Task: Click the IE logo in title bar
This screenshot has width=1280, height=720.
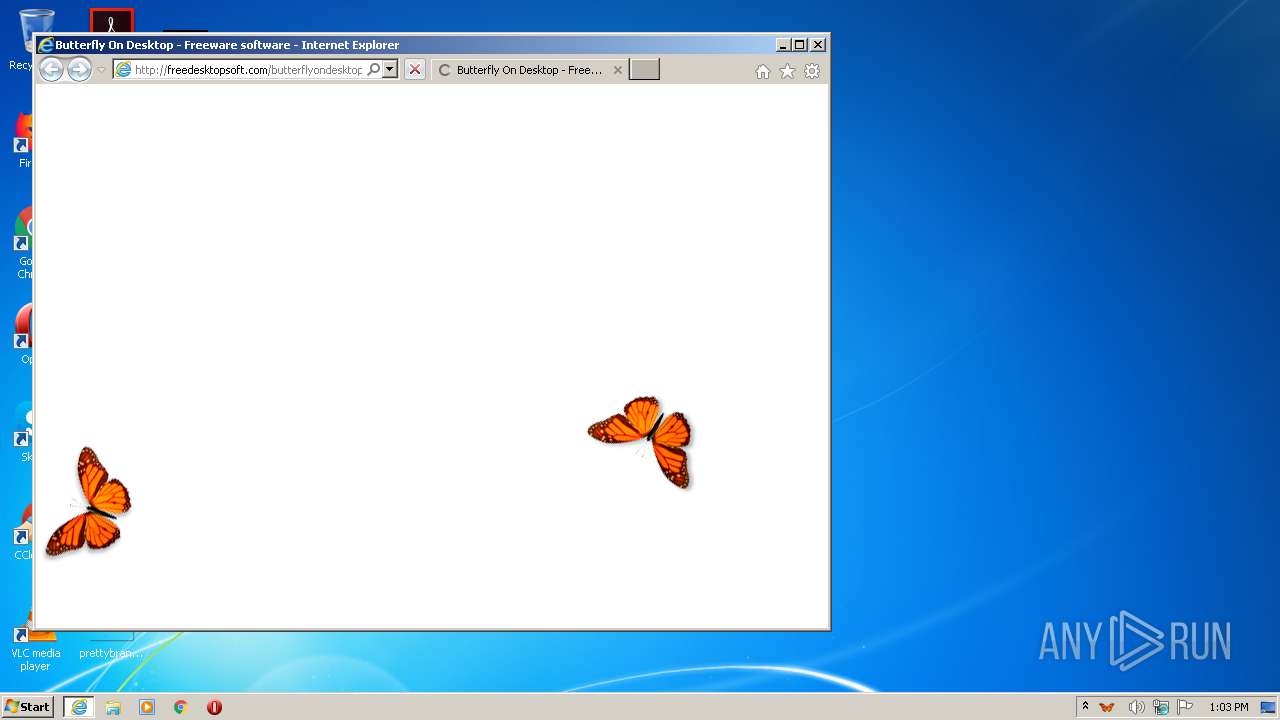Action: click(45, 44)
